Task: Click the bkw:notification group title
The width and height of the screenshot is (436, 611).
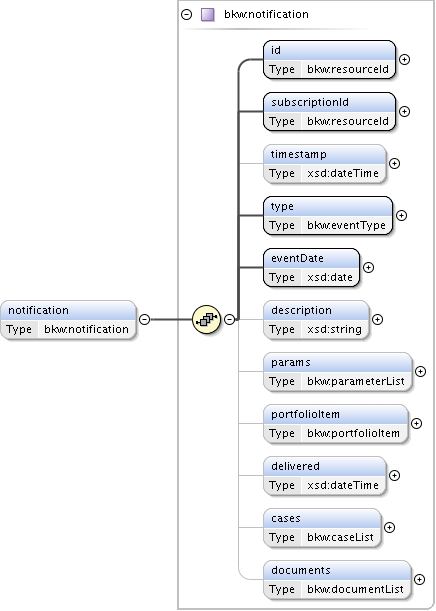Action: coord(266,15)
